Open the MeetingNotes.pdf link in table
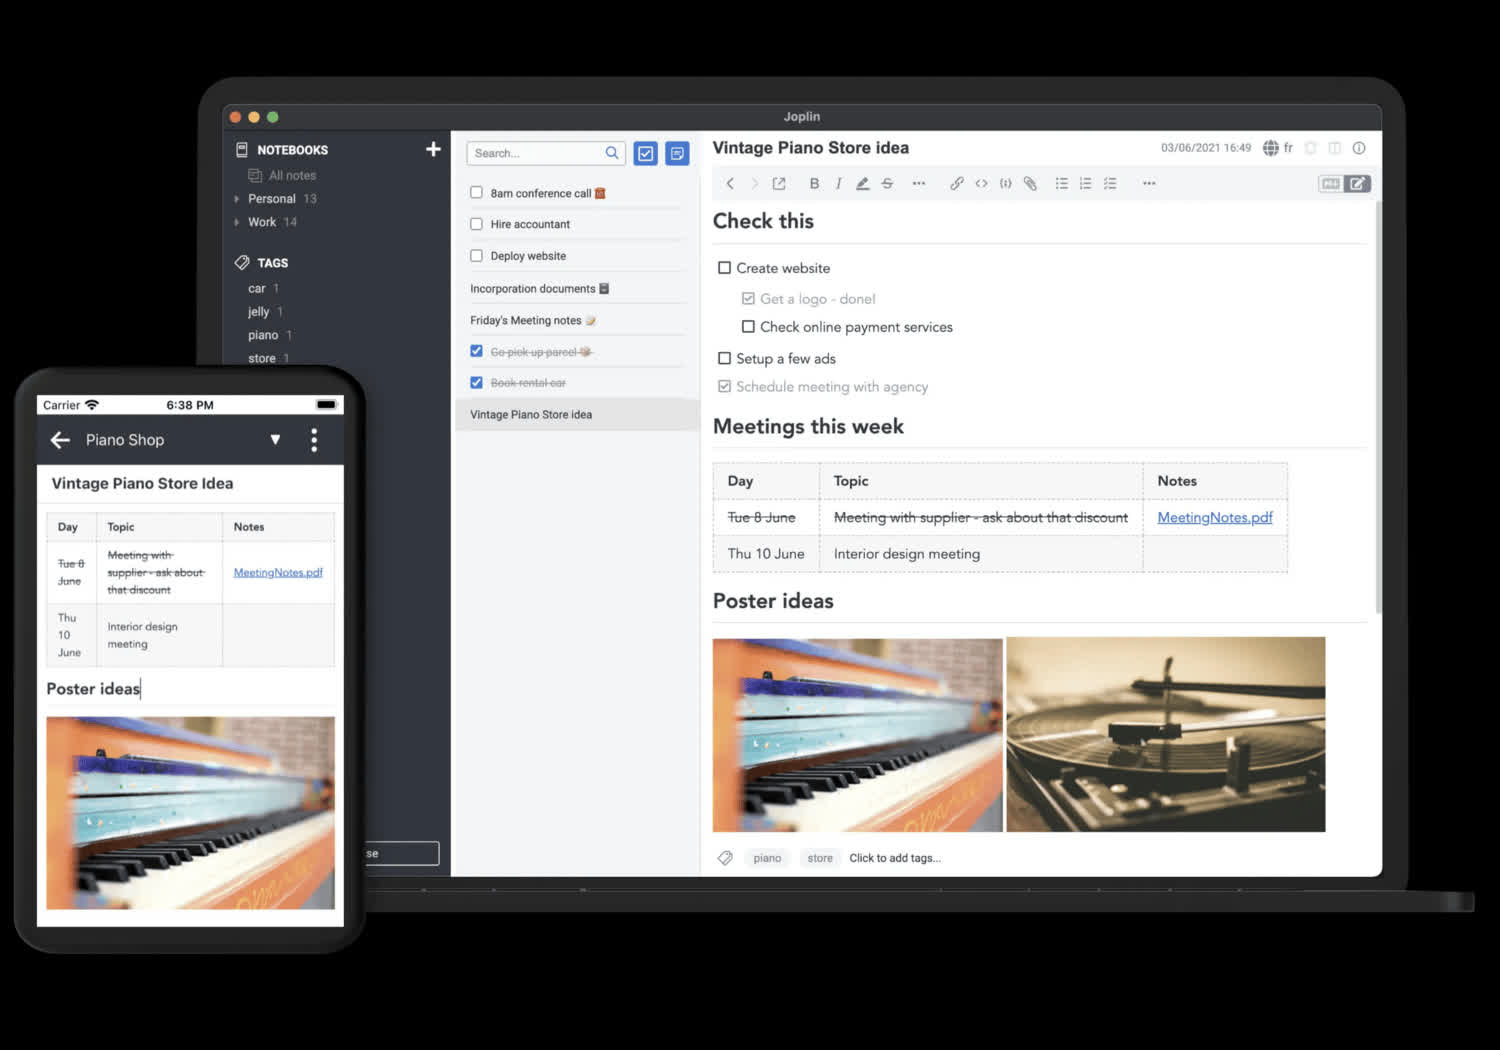This screenshot has width=1500, height=1050. [1214, 517]
